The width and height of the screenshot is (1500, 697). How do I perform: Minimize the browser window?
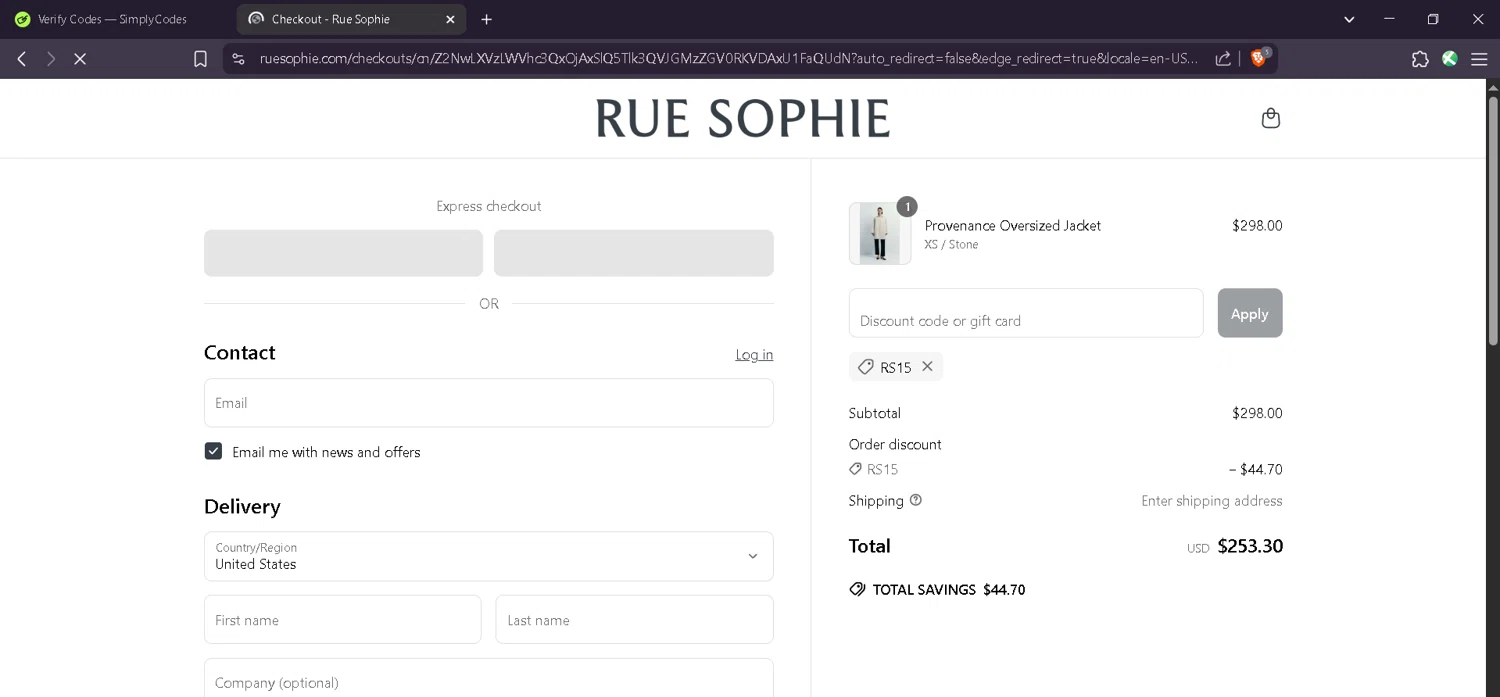[1389, 19]
